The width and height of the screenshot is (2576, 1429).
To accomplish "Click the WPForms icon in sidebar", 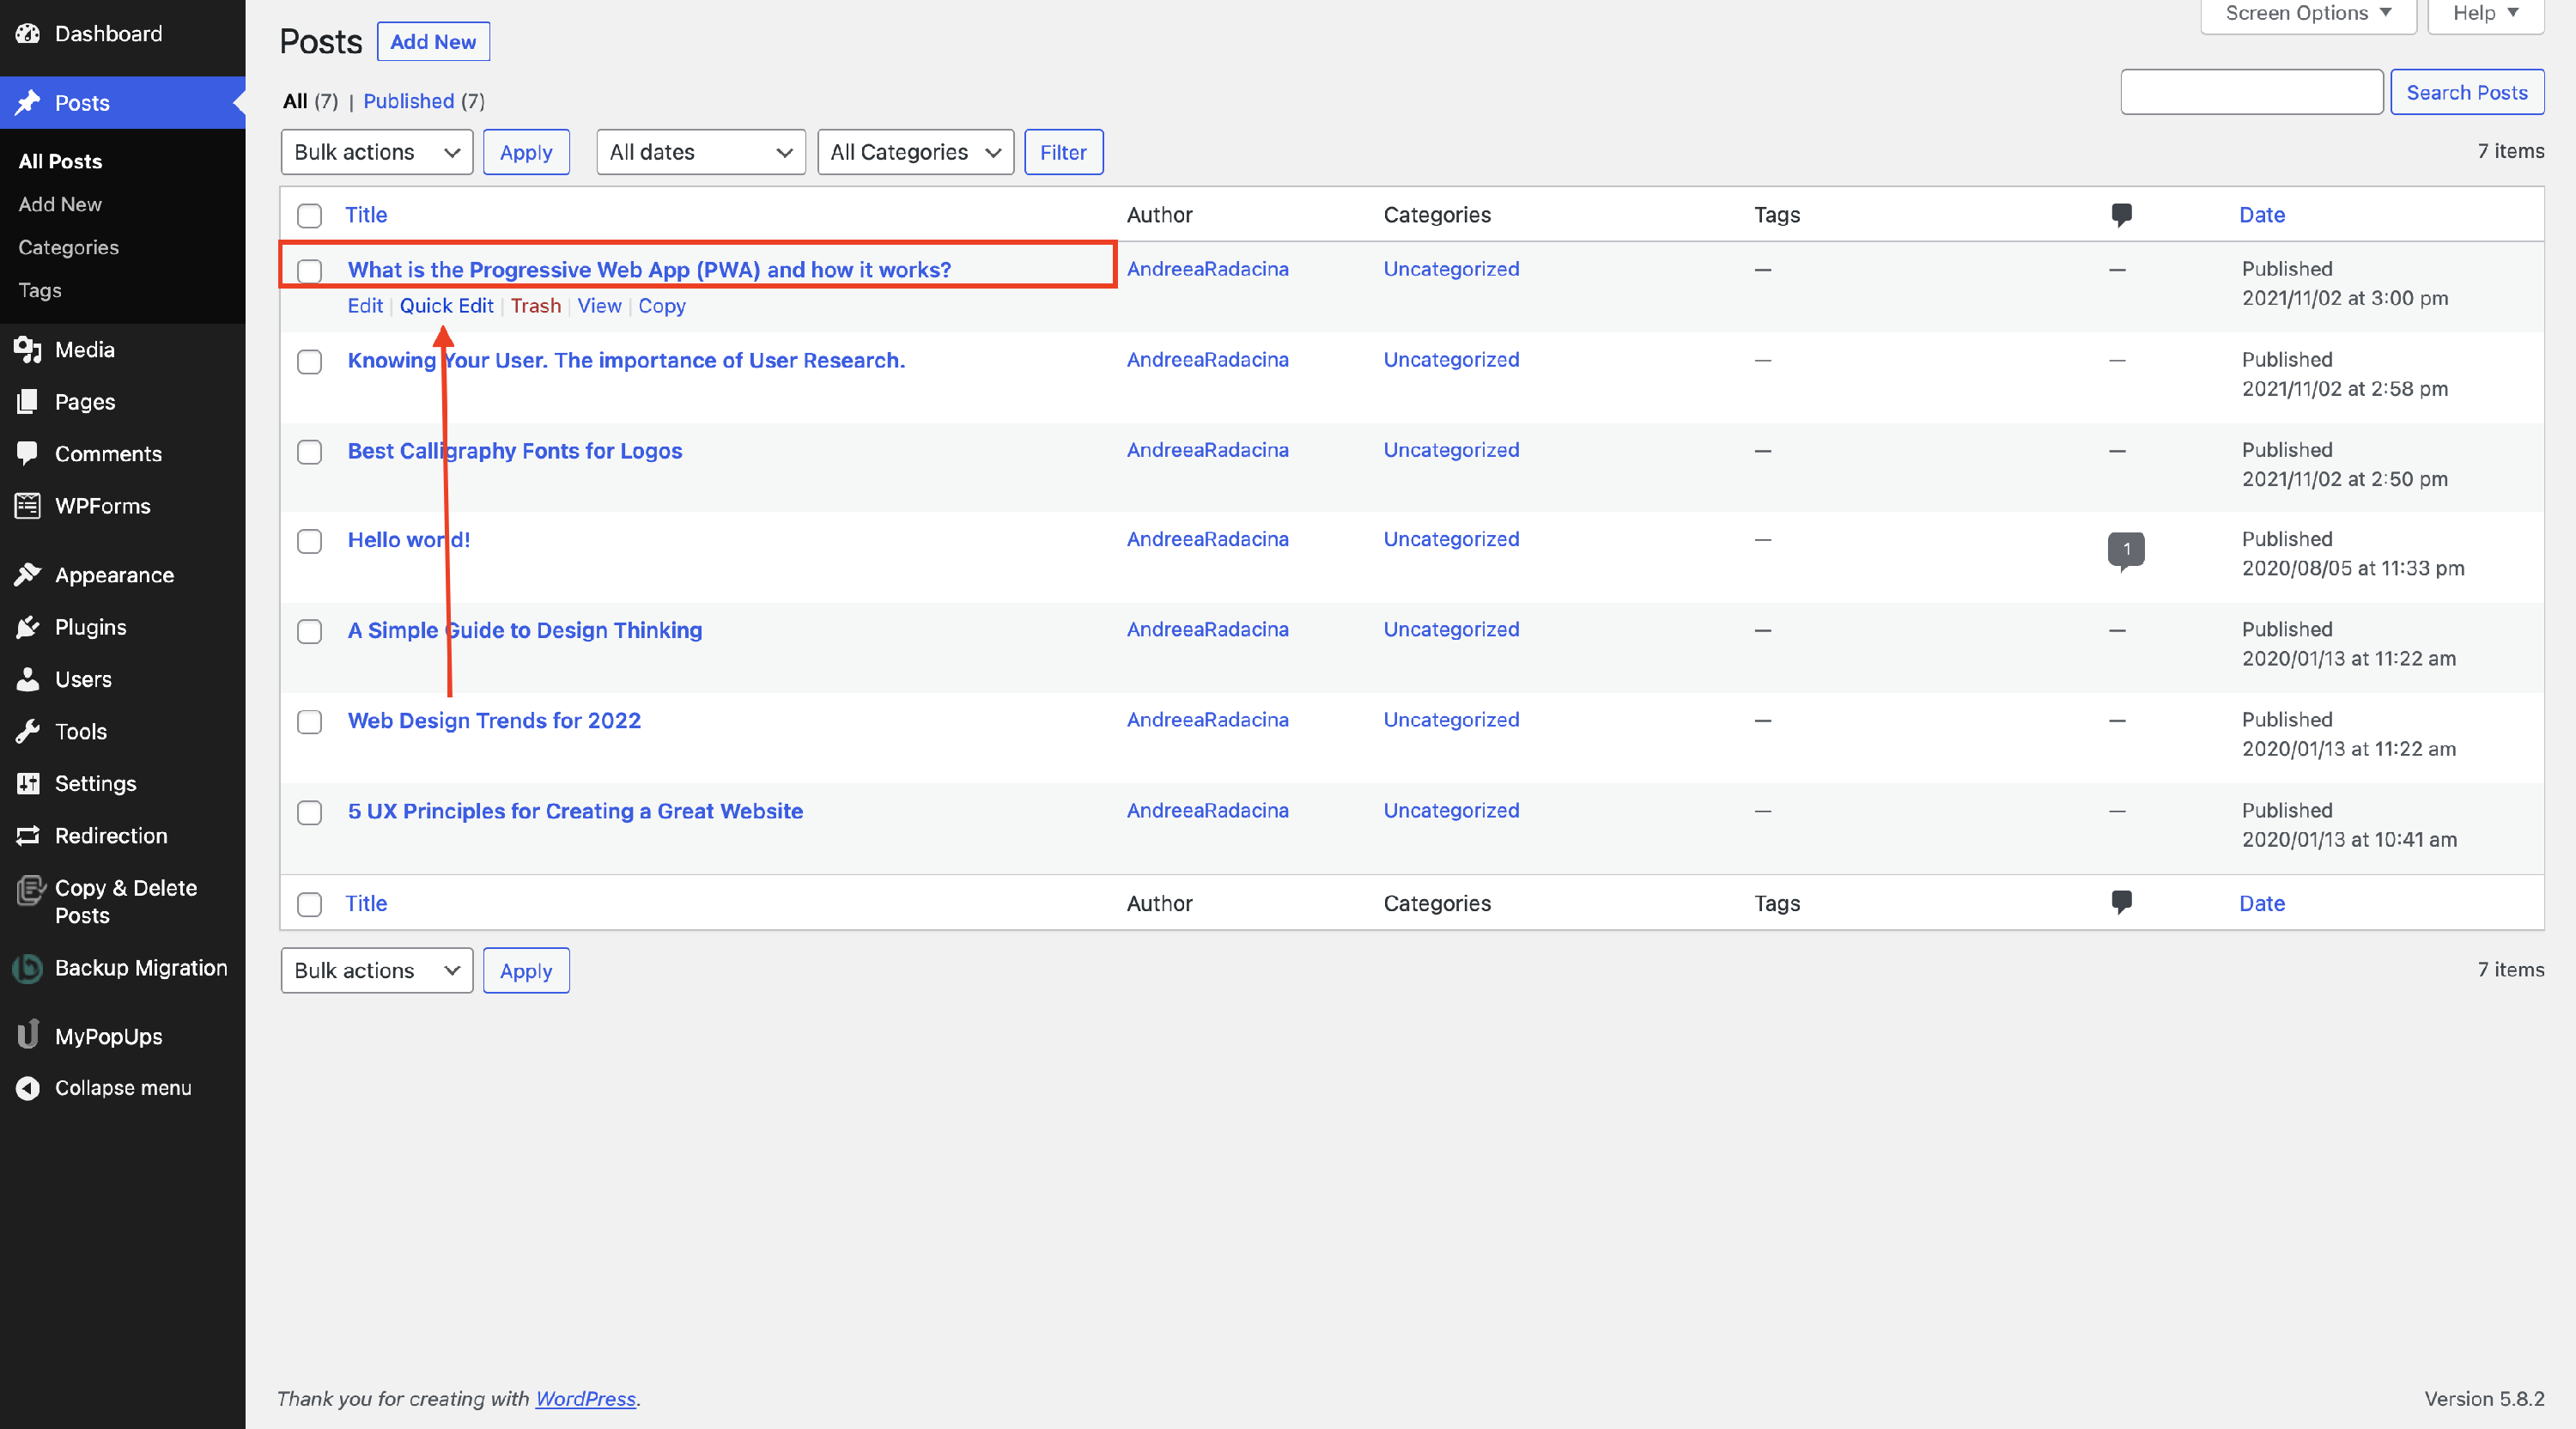I will 28,506.
